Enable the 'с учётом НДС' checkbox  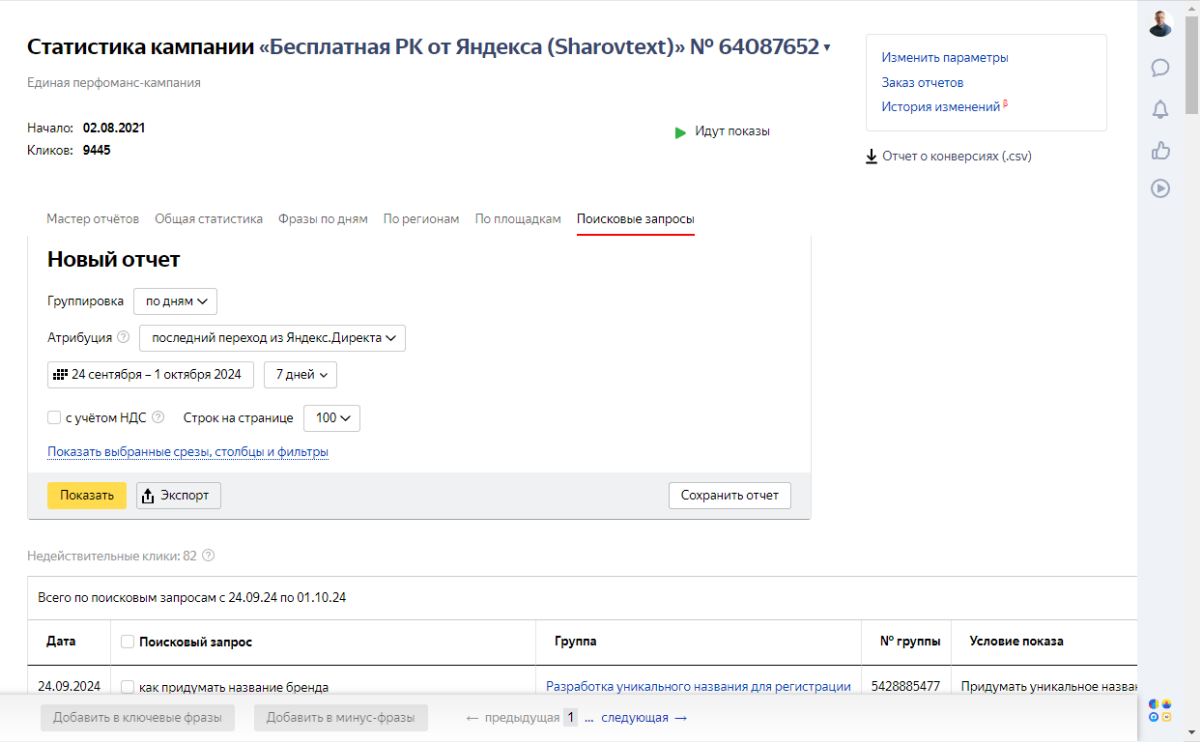(x=54, y=418)
